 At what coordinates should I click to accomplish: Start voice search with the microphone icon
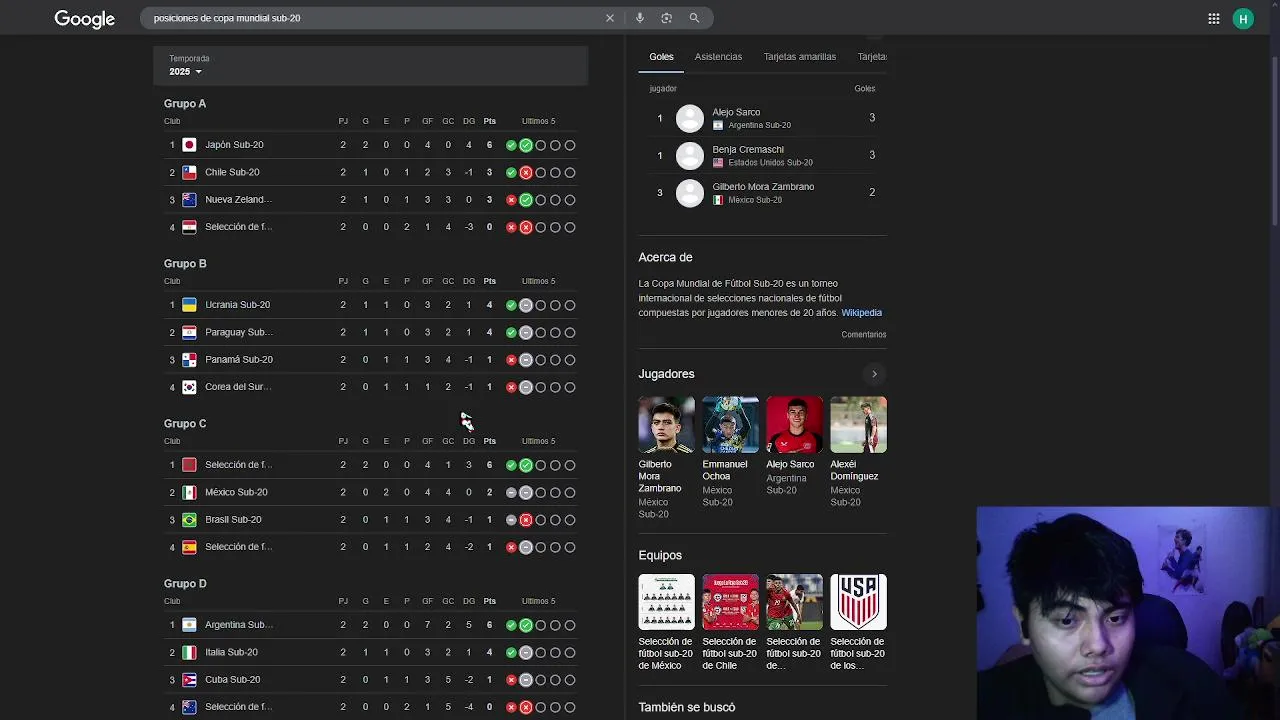(x=640, y=18)
